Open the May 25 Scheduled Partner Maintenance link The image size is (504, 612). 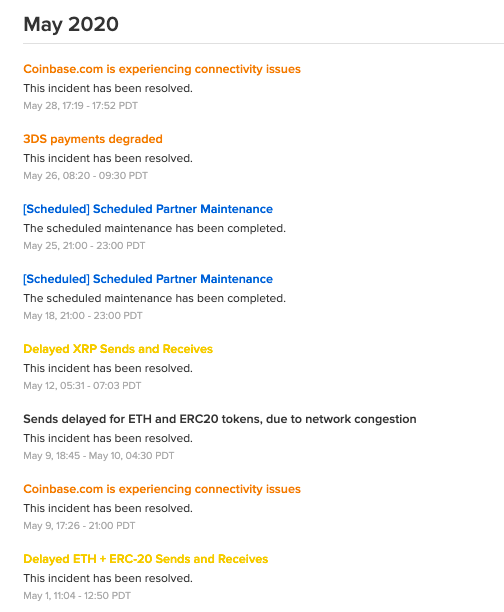click(148, 209)
